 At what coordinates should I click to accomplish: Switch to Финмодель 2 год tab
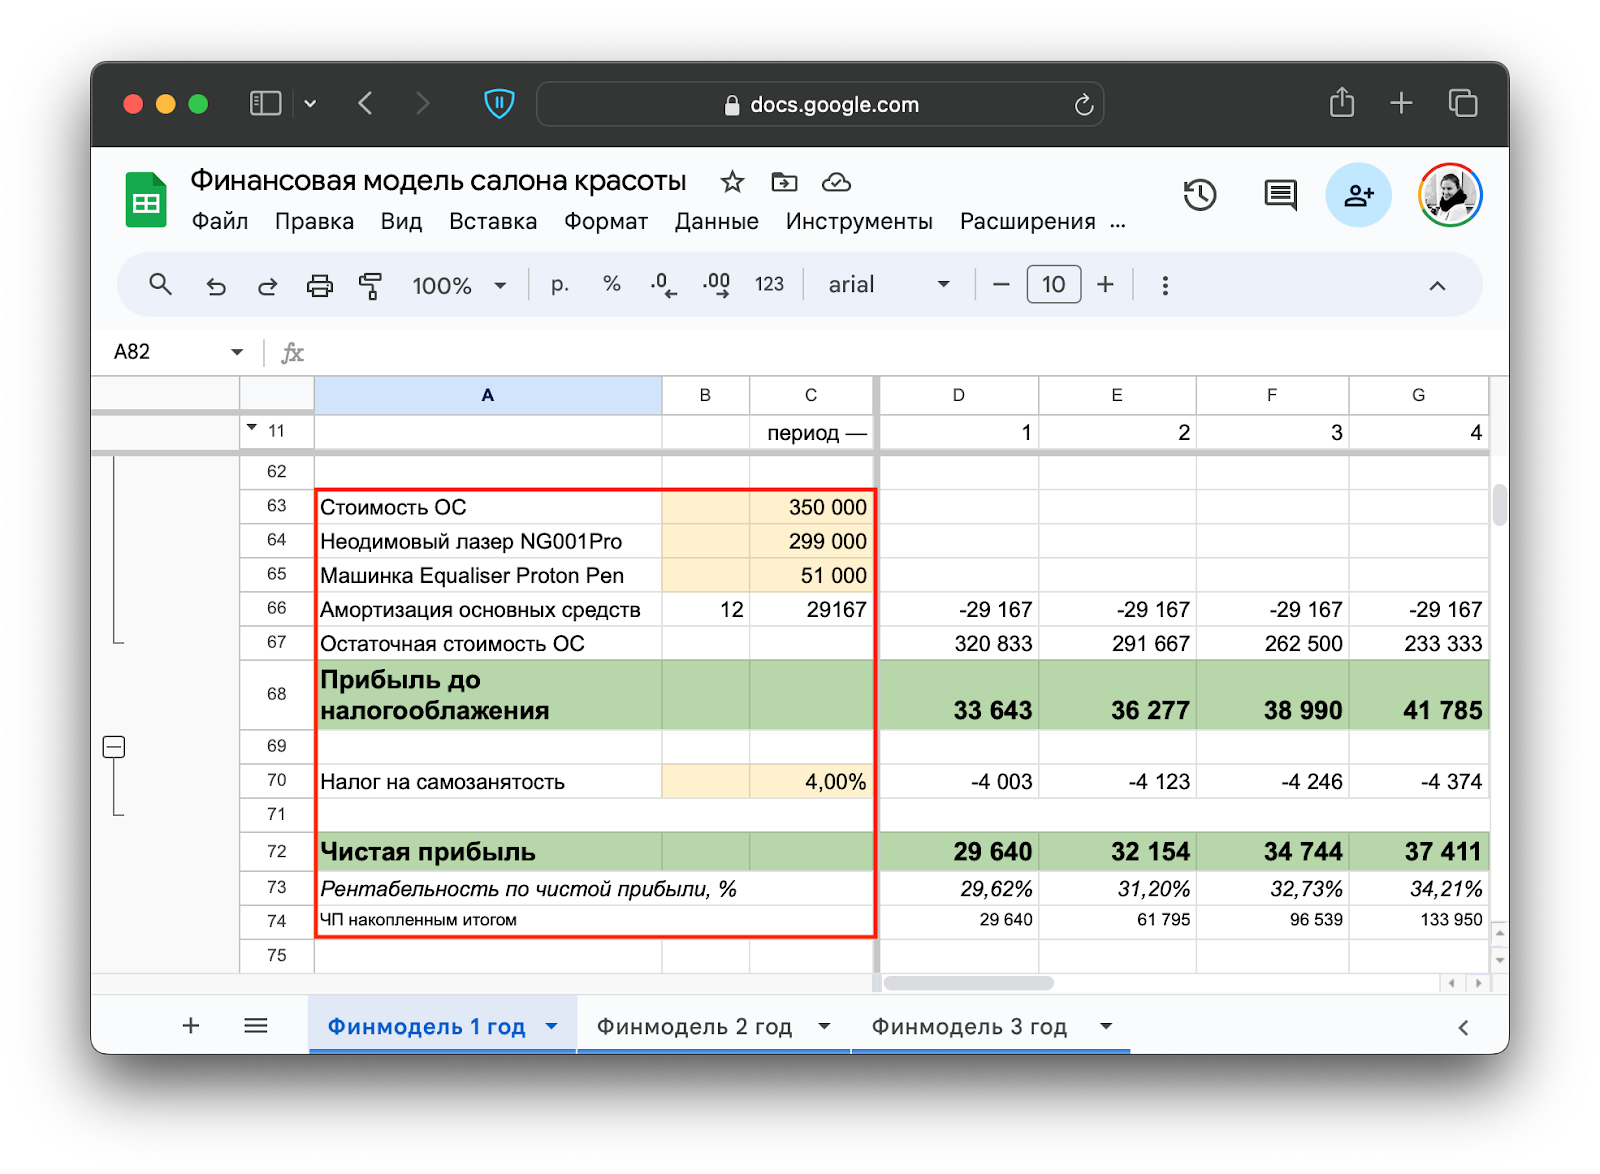(694, 1027)
